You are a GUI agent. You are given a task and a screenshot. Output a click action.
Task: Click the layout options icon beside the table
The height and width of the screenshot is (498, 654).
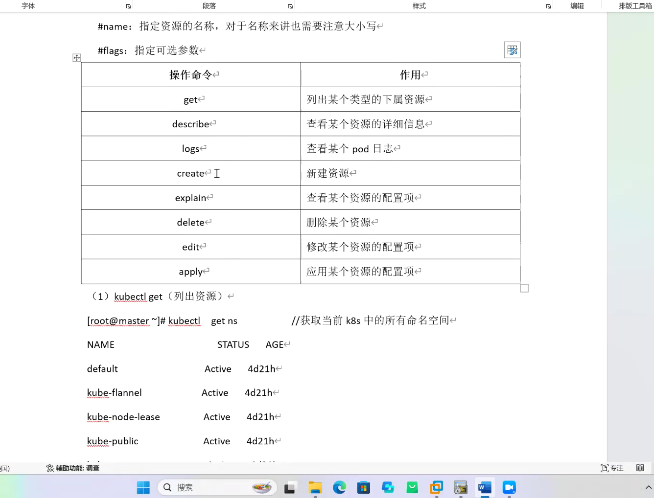tap(512, 50)
